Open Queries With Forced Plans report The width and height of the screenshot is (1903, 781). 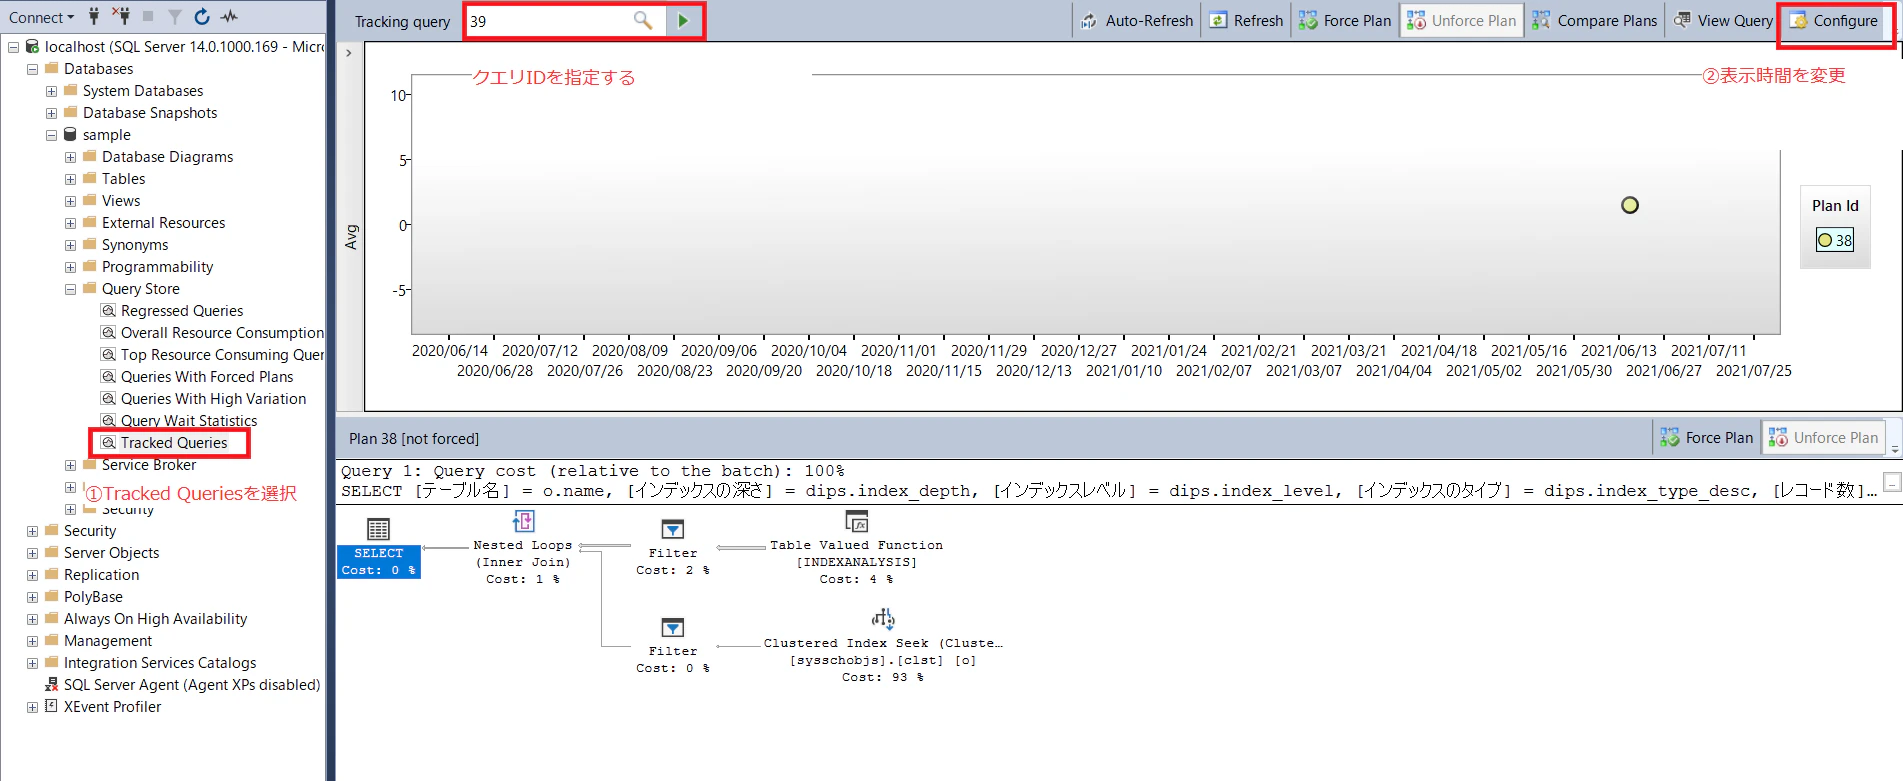point(207,377)
